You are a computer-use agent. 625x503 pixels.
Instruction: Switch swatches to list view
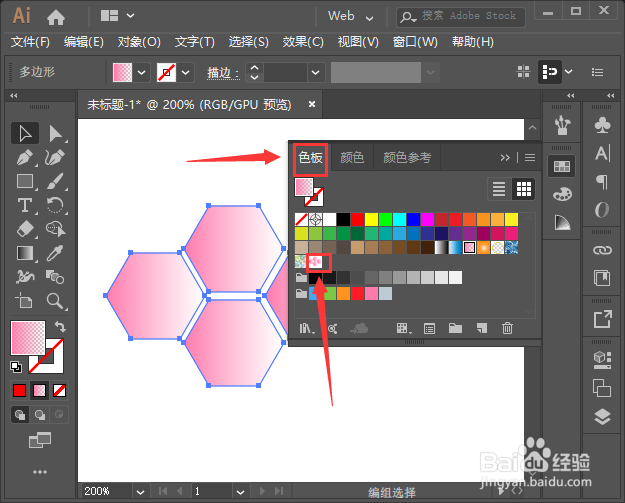pos(499,189)
